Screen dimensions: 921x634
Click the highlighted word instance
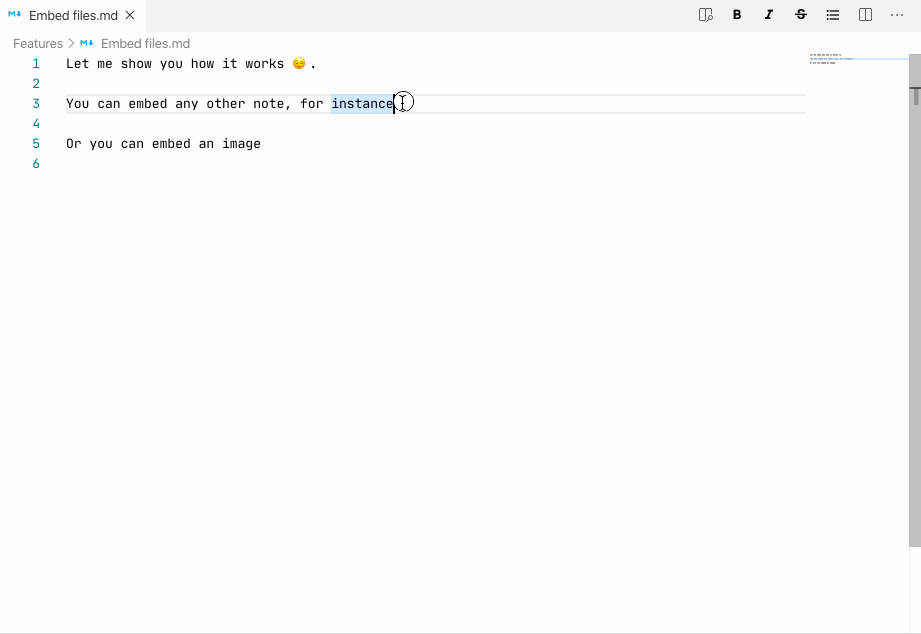(x=362, y=103)
